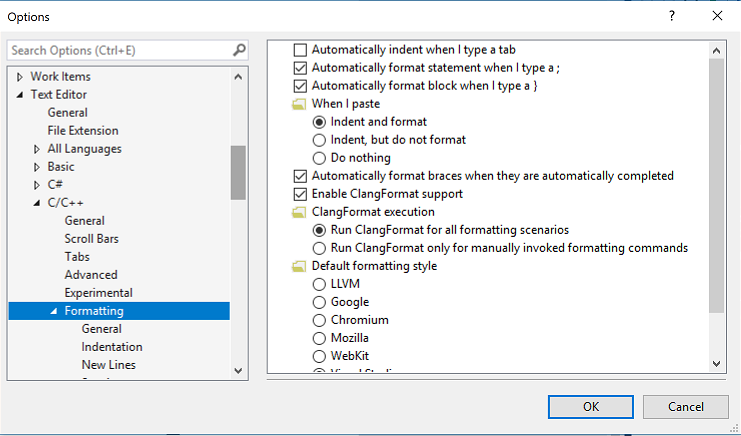Enable automatic indent when typing a tab
The width and height of the screenshot is (741, 436).
coord(300,50)
